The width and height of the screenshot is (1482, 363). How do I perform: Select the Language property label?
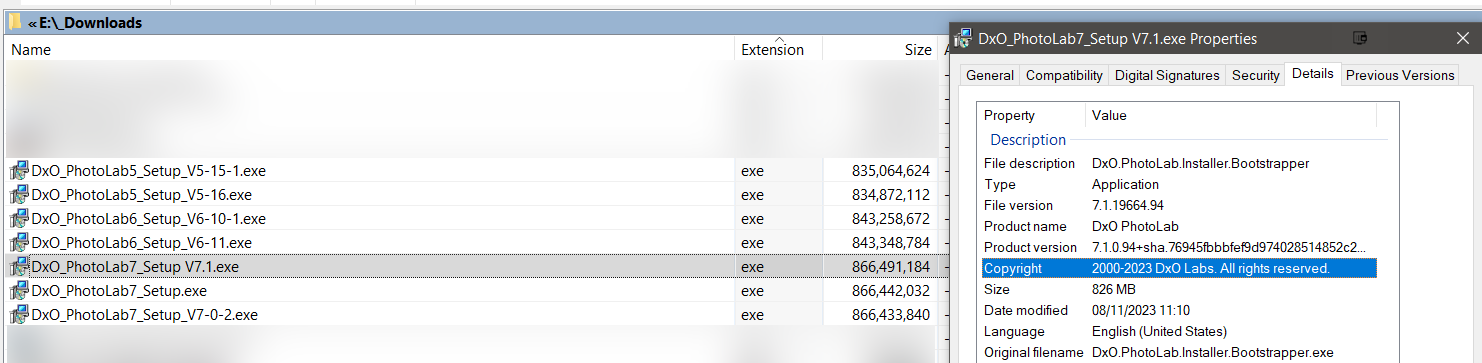click(x=1014, y=331)
